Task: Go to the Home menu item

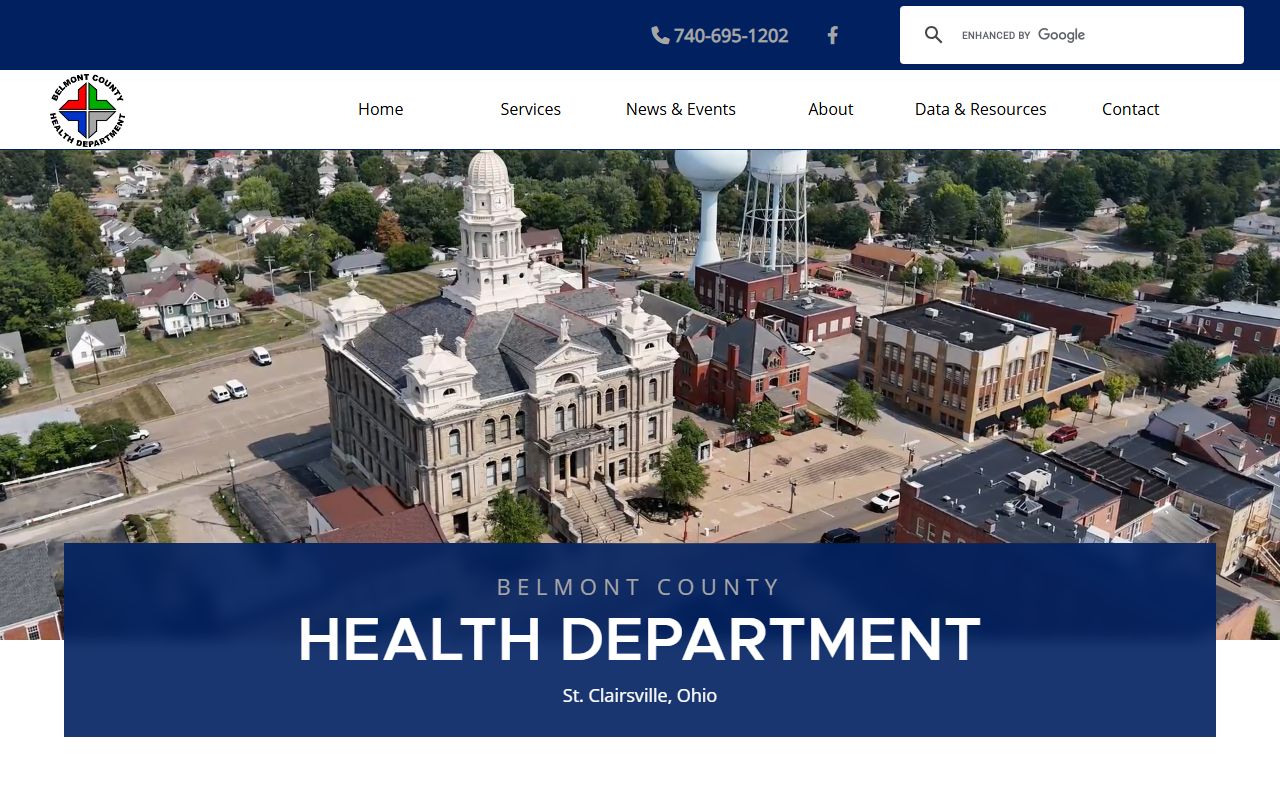Action: 381,109
